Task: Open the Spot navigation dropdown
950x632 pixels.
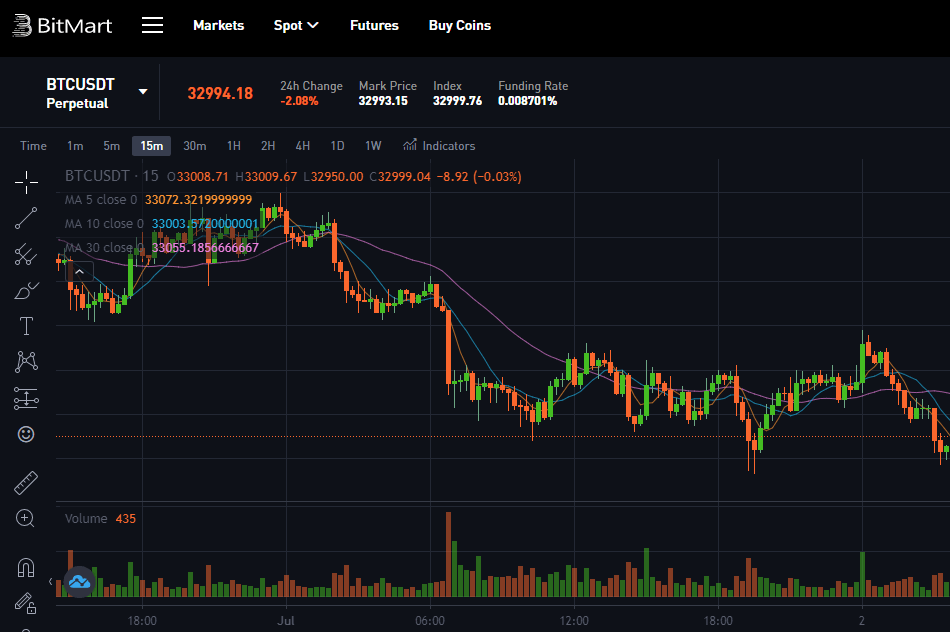Action: [296, 25]
